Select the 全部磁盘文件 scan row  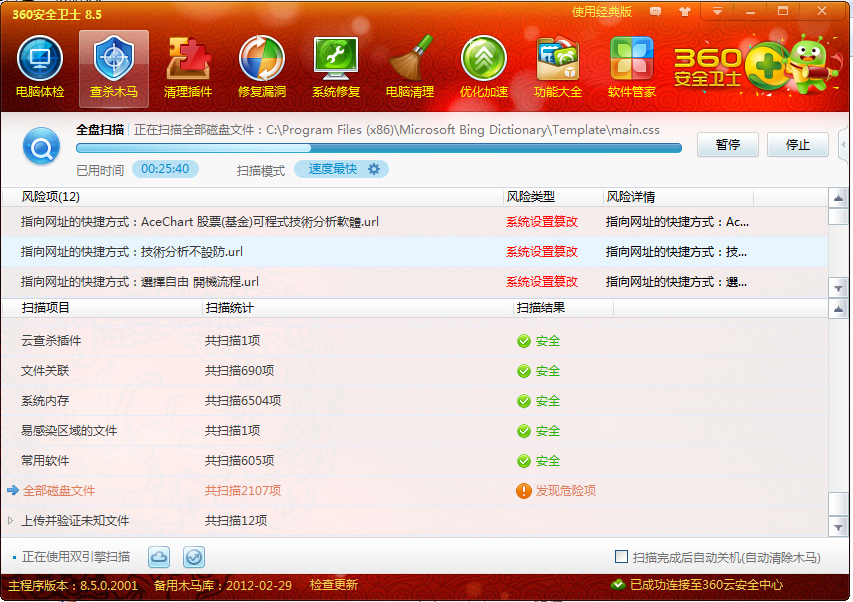tap(415, 491)
